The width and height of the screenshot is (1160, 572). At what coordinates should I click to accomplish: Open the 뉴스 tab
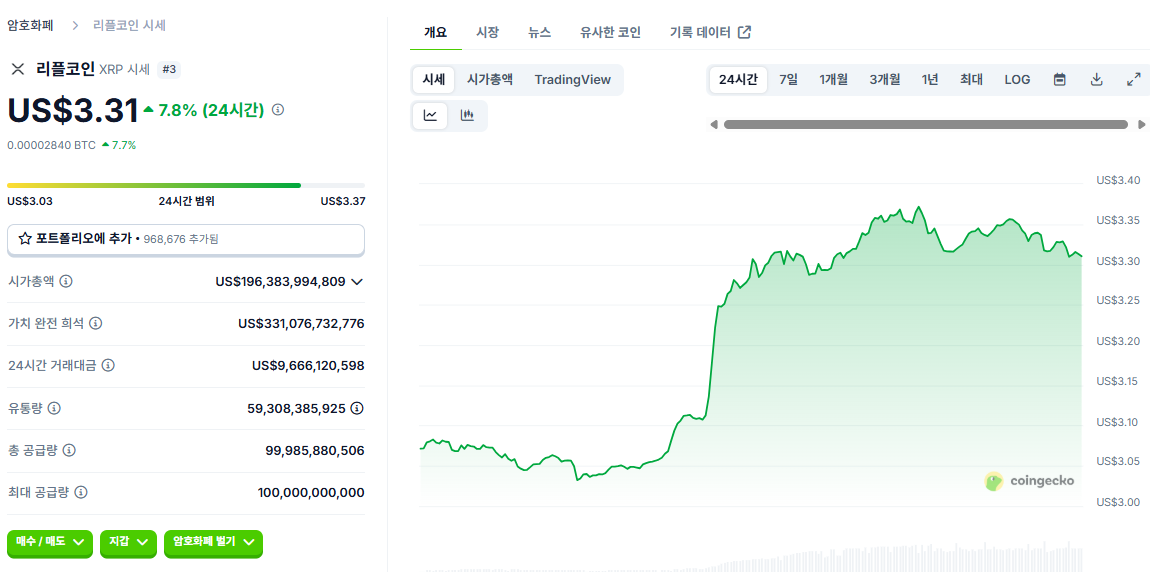[x=539, y=32]
